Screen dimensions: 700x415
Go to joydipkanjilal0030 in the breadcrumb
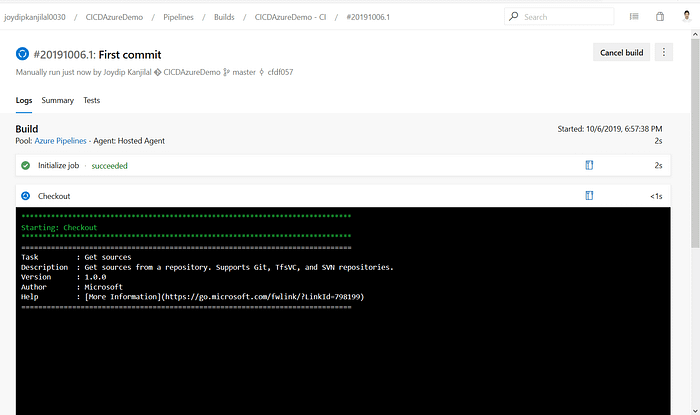[35, 17]
